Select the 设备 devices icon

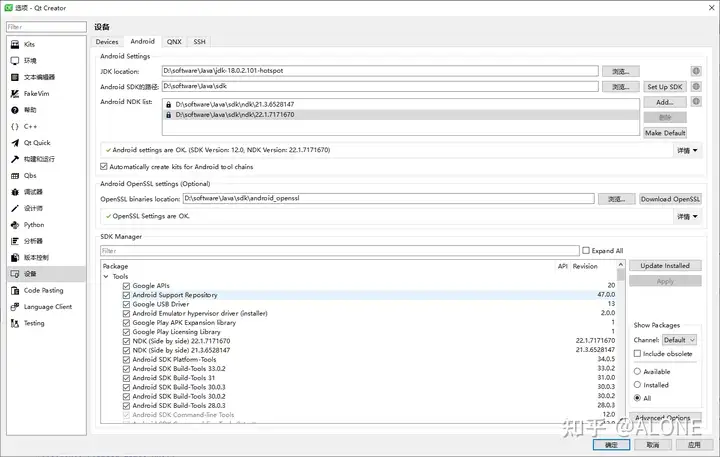click(x=15, y=274)
